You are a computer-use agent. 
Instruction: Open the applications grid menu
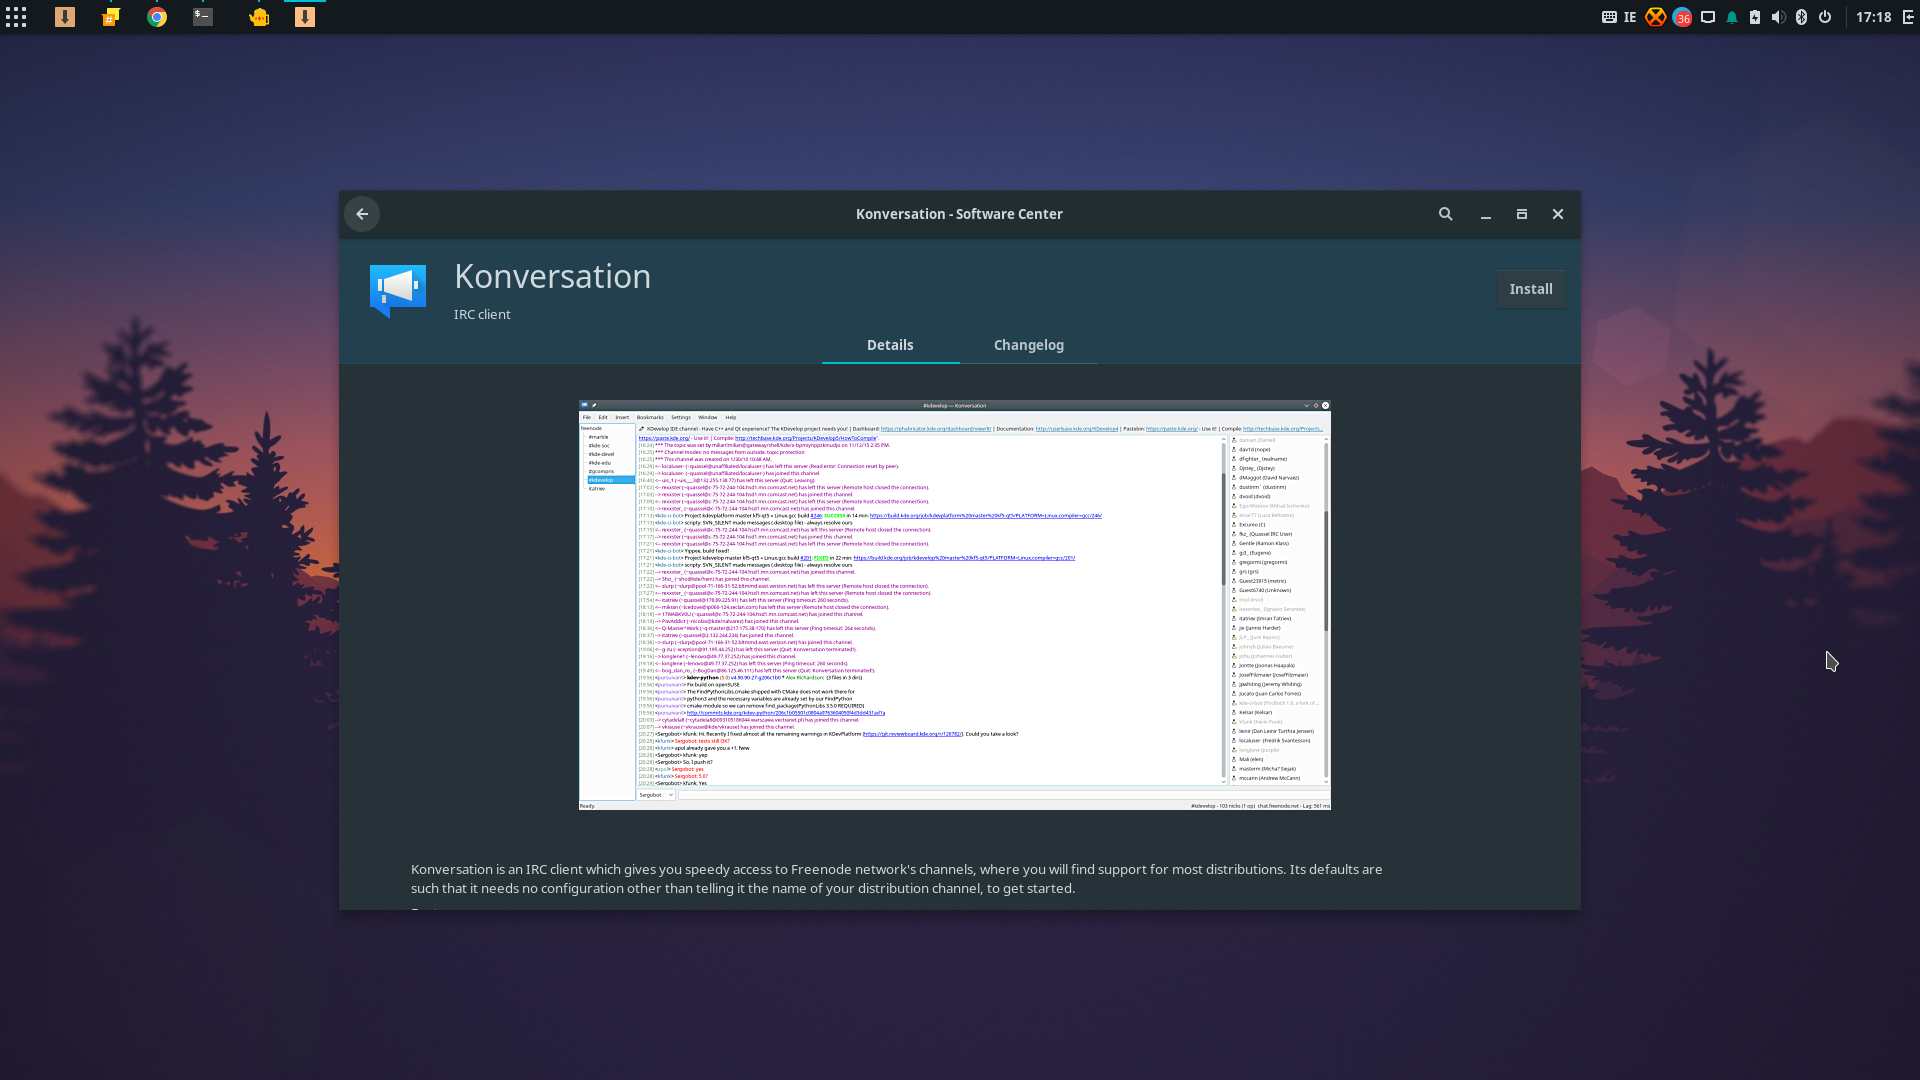click(x=16, y=17)
